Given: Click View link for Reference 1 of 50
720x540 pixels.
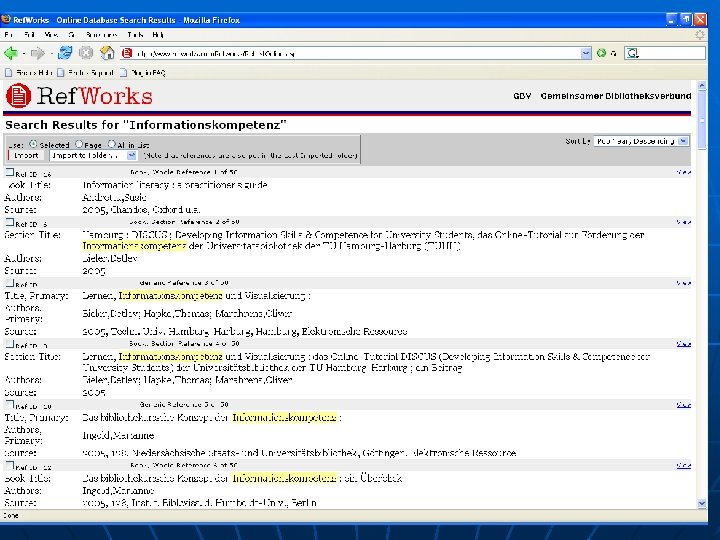Looking at the screenshot, I should [x=684, y=172].
